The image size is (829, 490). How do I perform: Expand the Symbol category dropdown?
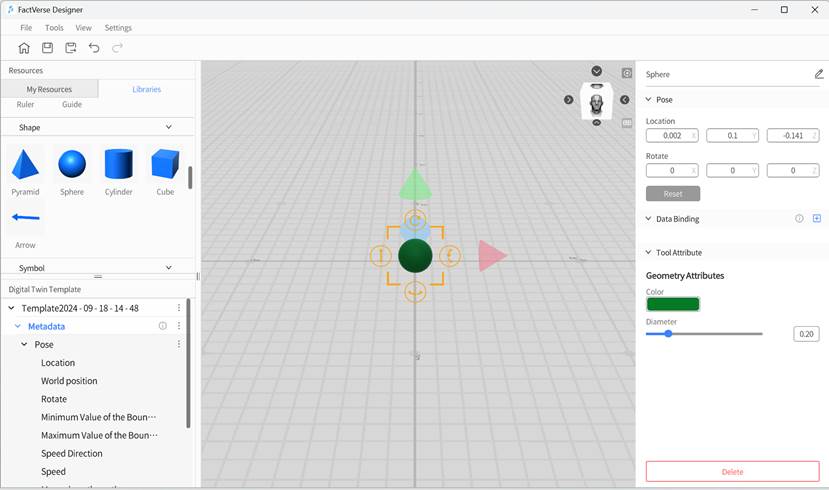(169, 267)
